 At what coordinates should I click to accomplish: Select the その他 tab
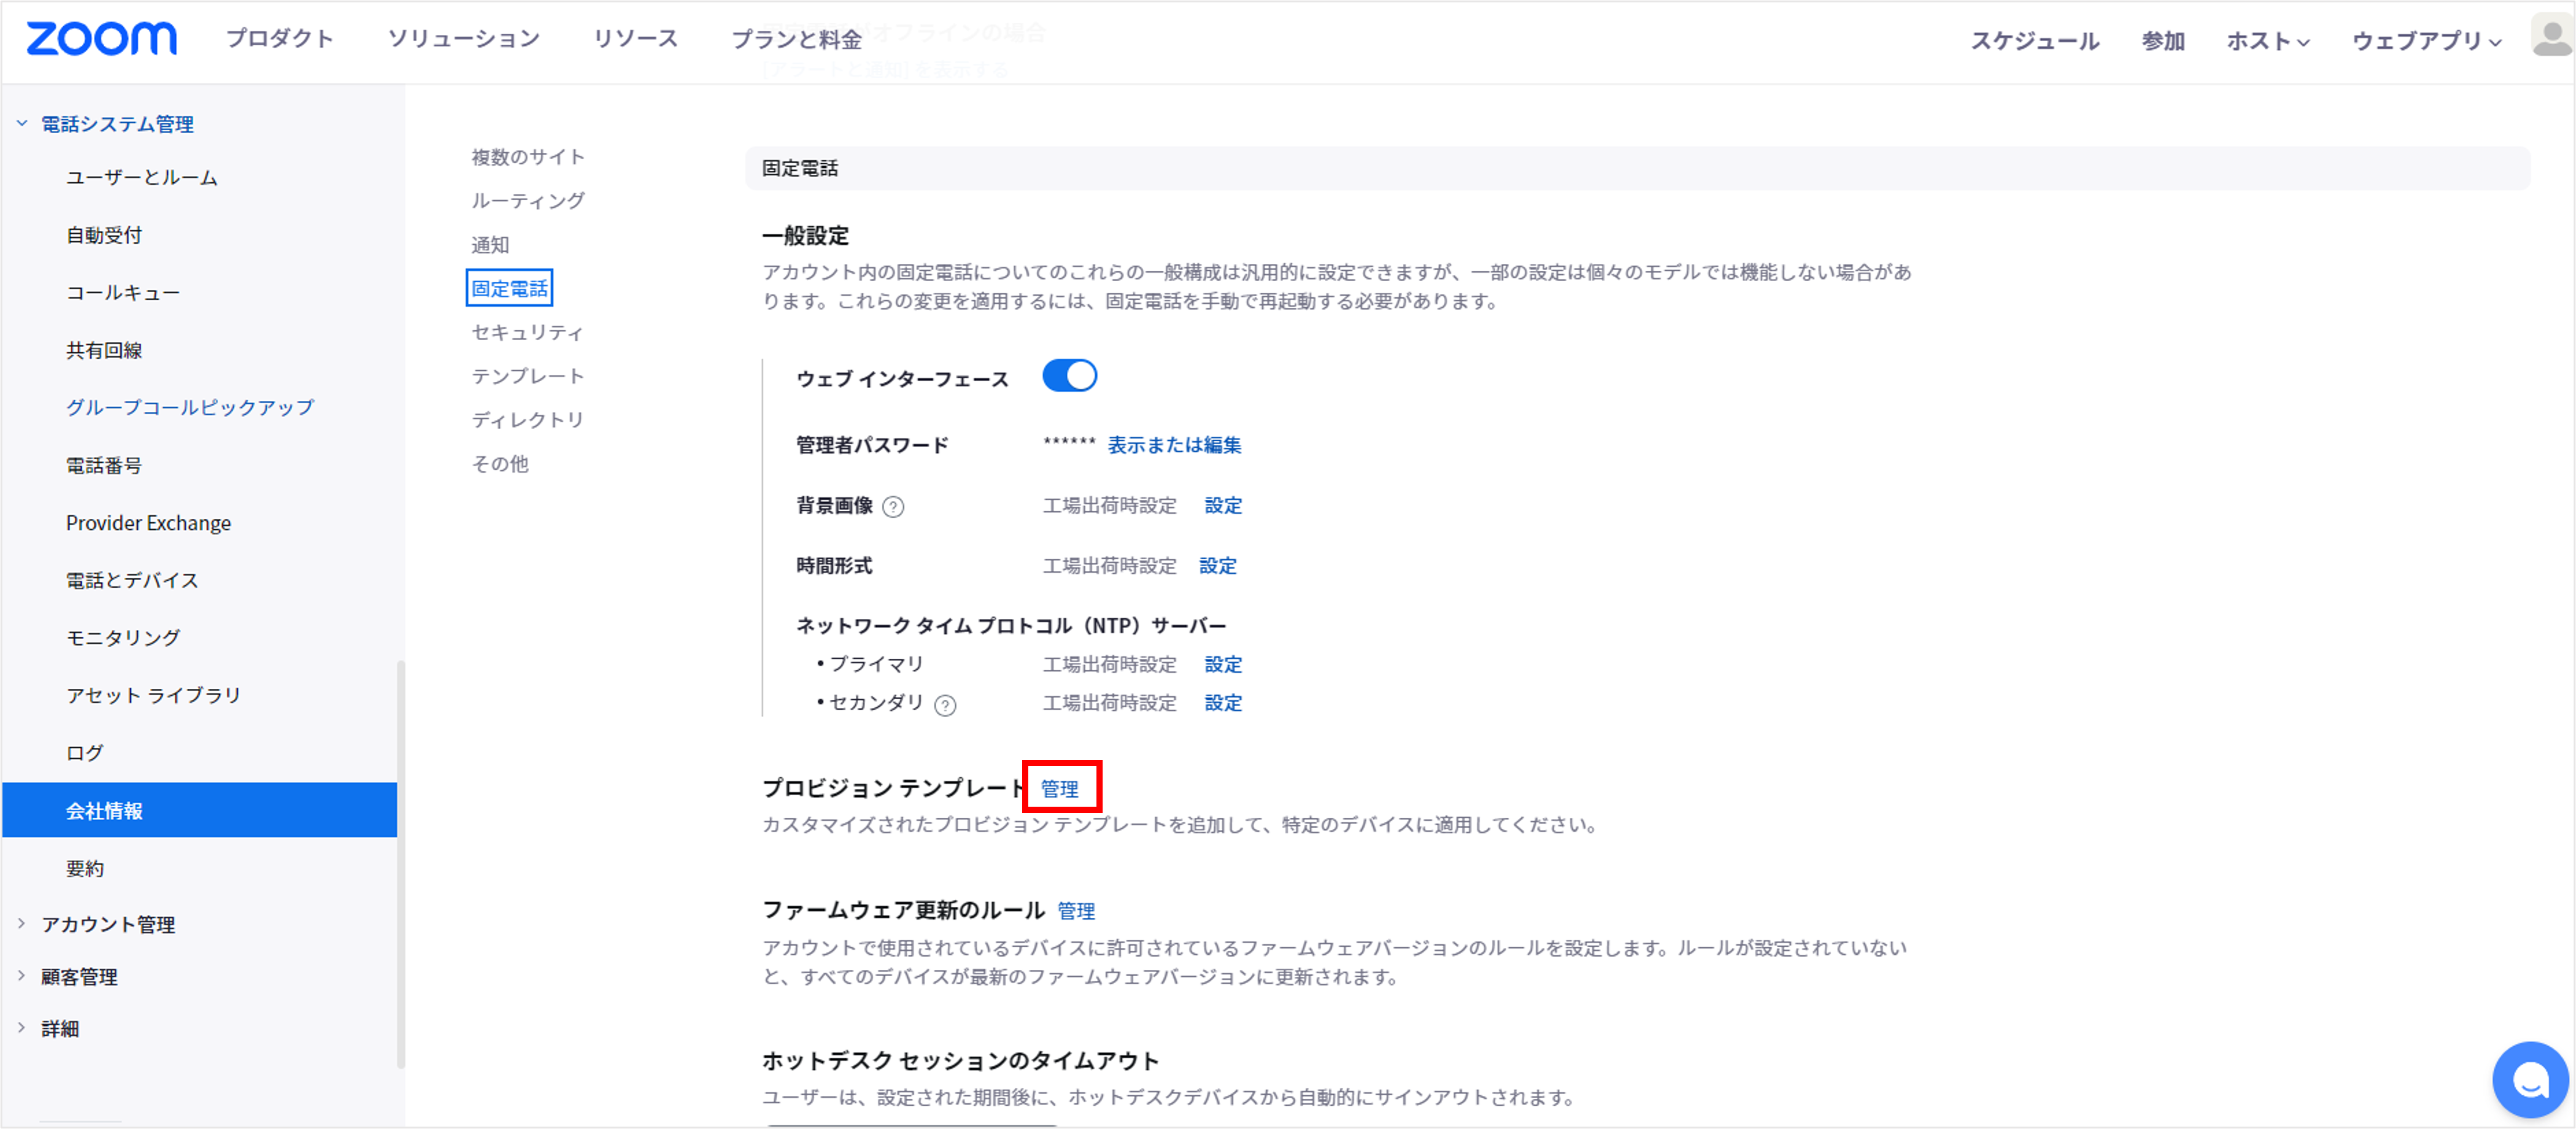tap(500, 464)
